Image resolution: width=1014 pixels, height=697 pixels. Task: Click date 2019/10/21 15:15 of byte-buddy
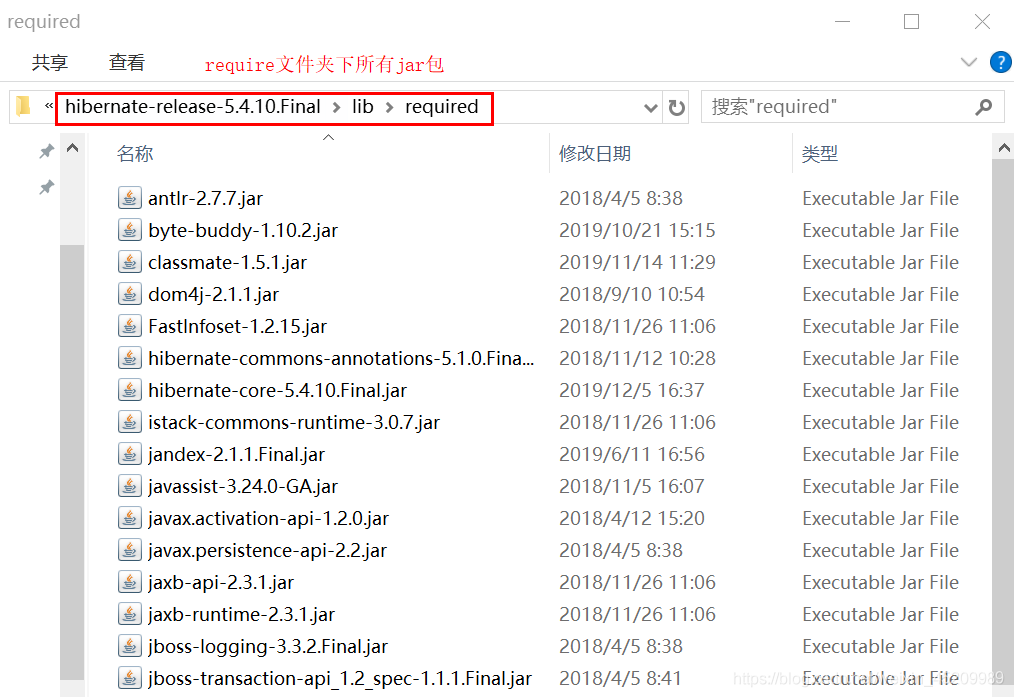tap(637, 230)
